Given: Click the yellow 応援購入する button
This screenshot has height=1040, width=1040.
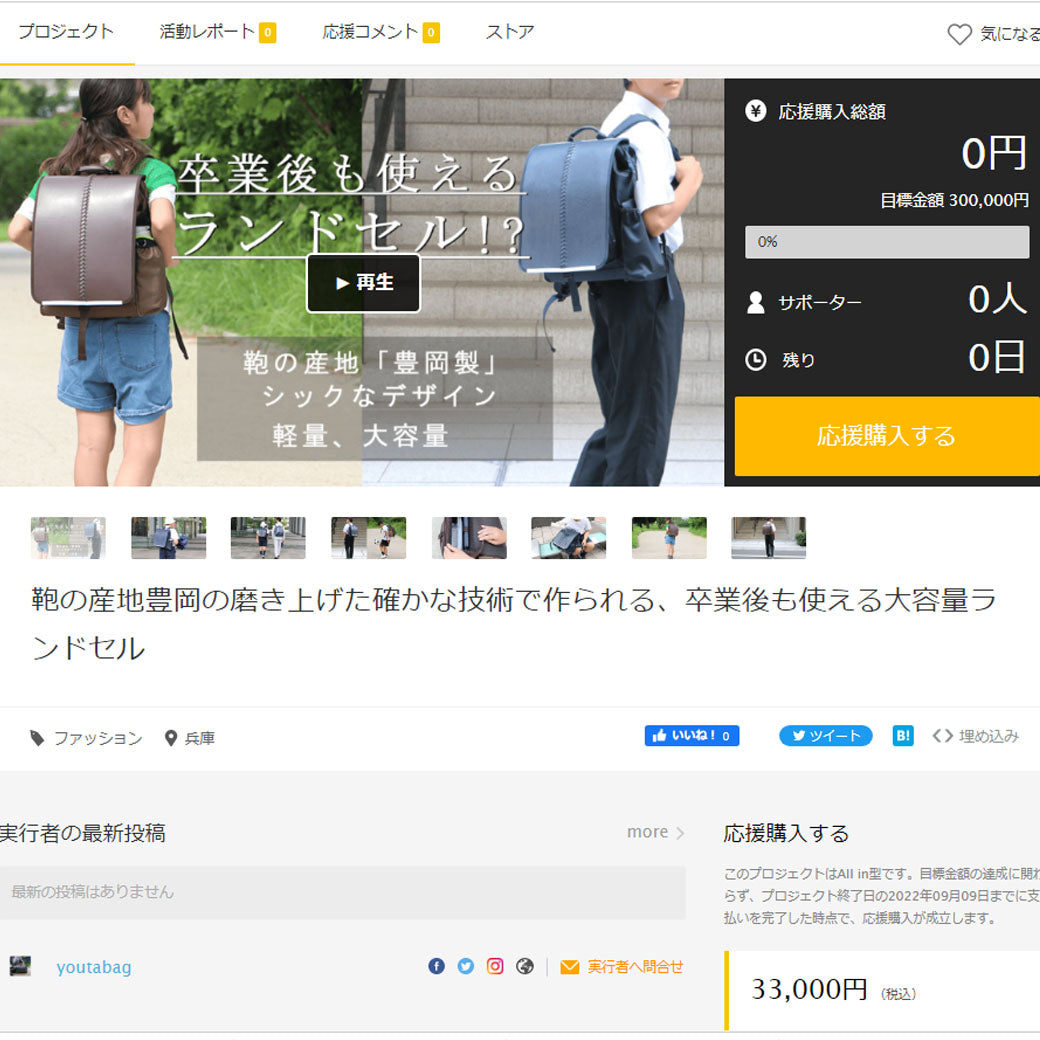Looking at the screenshot, I should click(x=886, y=436).
